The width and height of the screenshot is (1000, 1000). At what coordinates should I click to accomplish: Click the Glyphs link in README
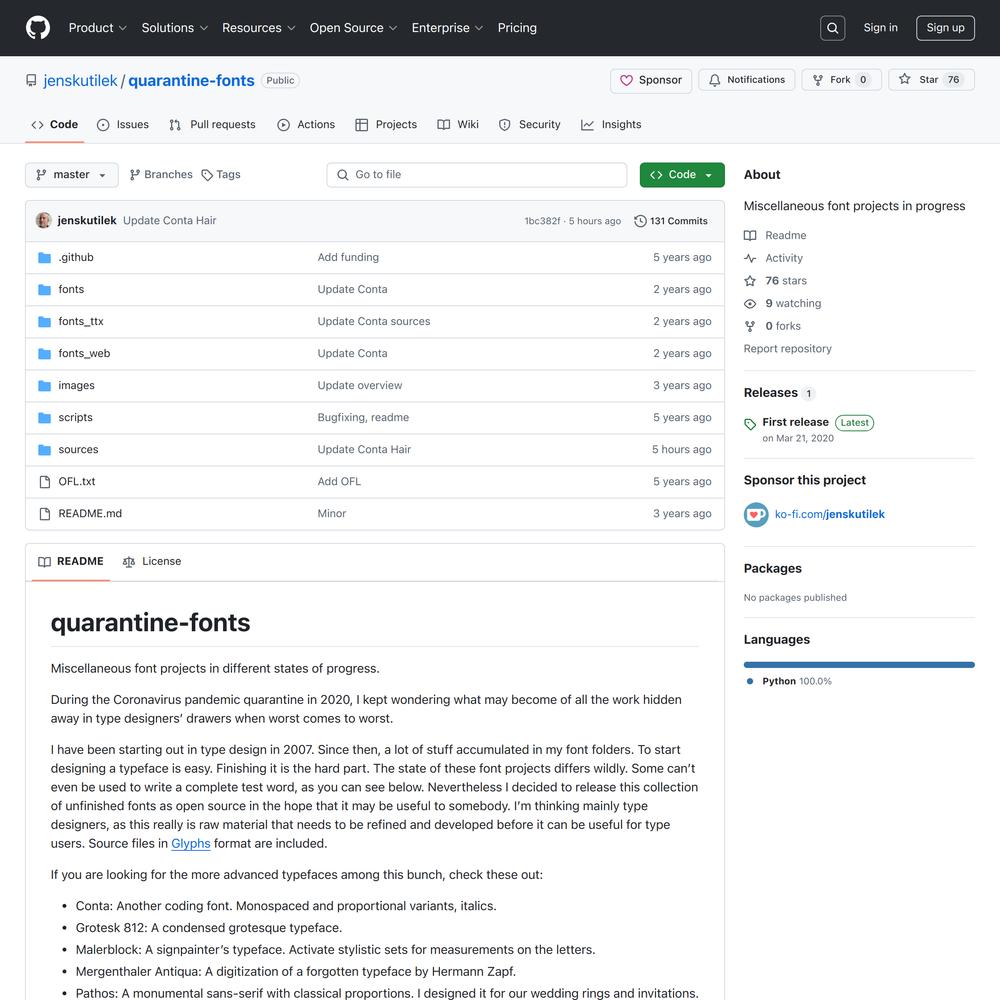point(191,844)
